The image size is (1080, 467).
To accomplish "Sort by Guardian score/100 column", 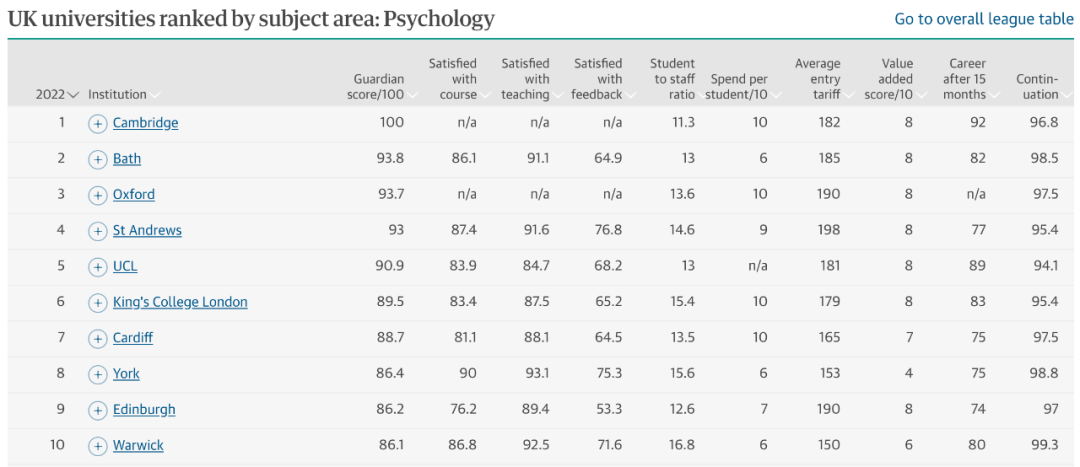I will point(380,87).
